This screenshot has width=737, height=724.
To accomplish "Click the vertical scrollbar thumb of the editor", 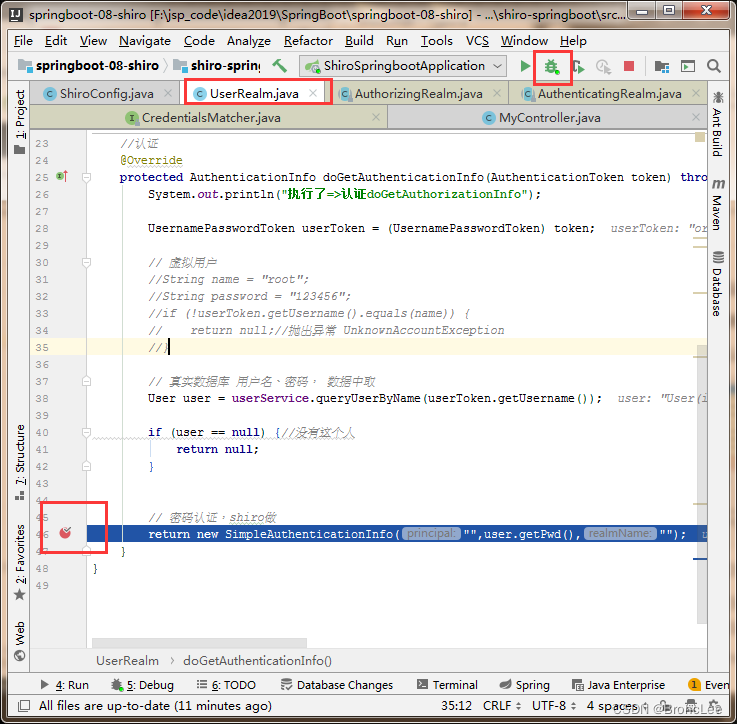I will pyautogui.click(x=702, y=484).
